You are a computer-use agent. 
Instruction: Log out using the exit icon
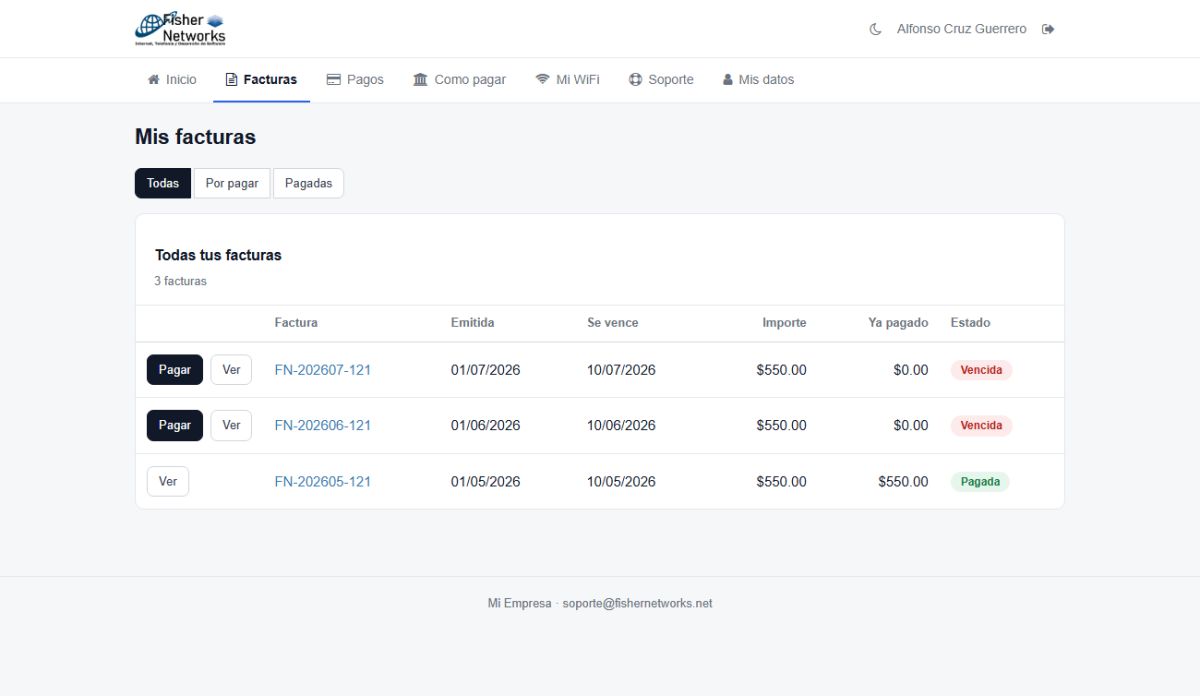pos(1048,29)
